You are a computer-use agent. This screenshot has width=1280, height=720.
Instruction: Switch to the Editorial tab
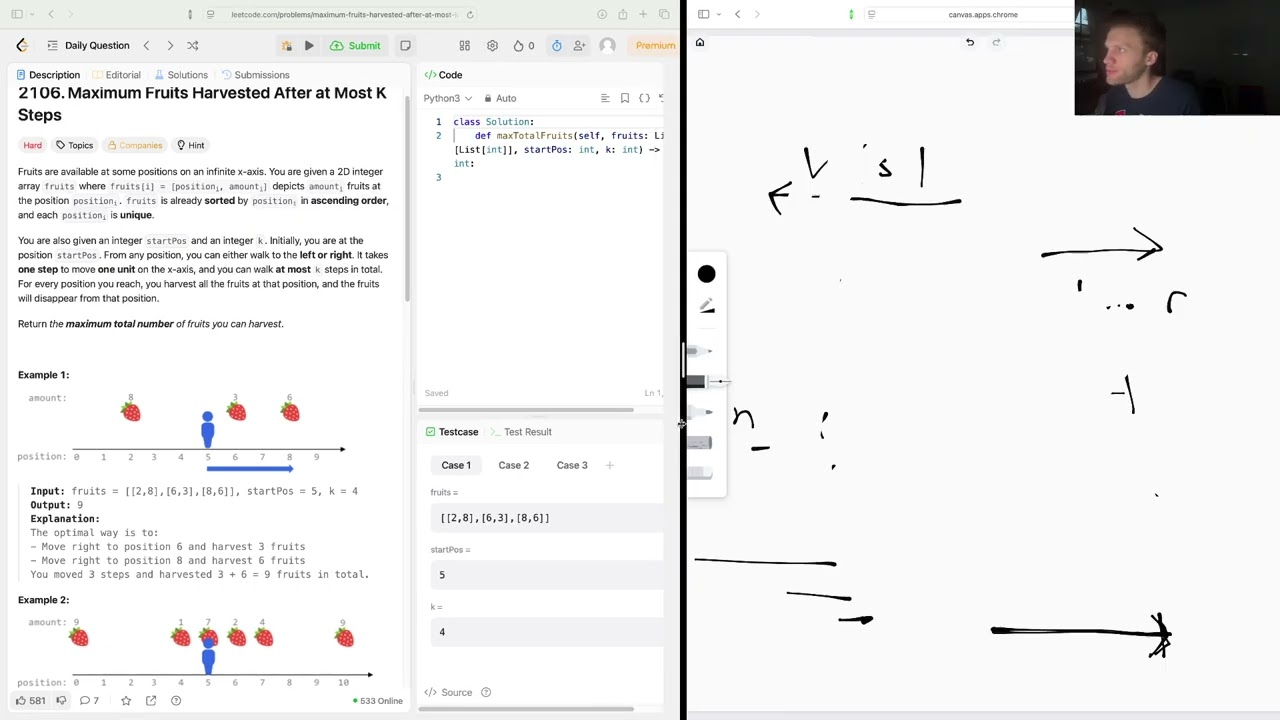[x=116, y=75]
